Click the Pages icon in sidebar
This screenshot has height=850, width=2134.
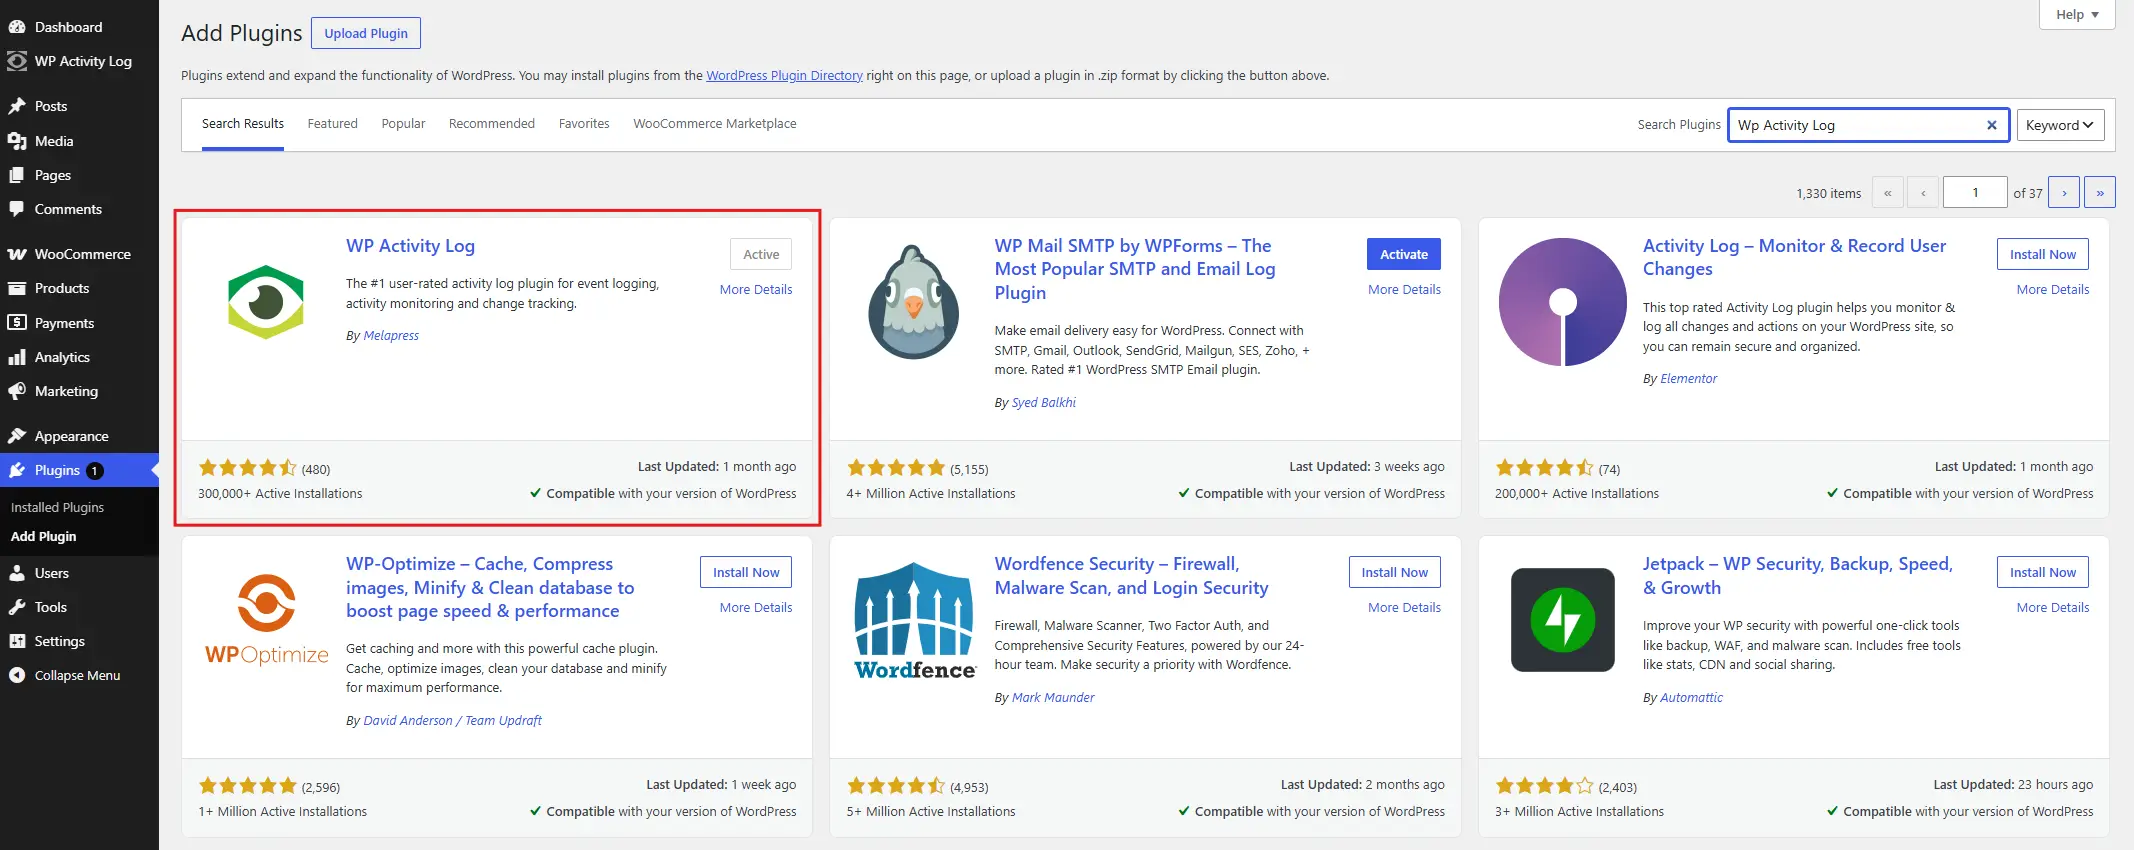tap(17, 175)
